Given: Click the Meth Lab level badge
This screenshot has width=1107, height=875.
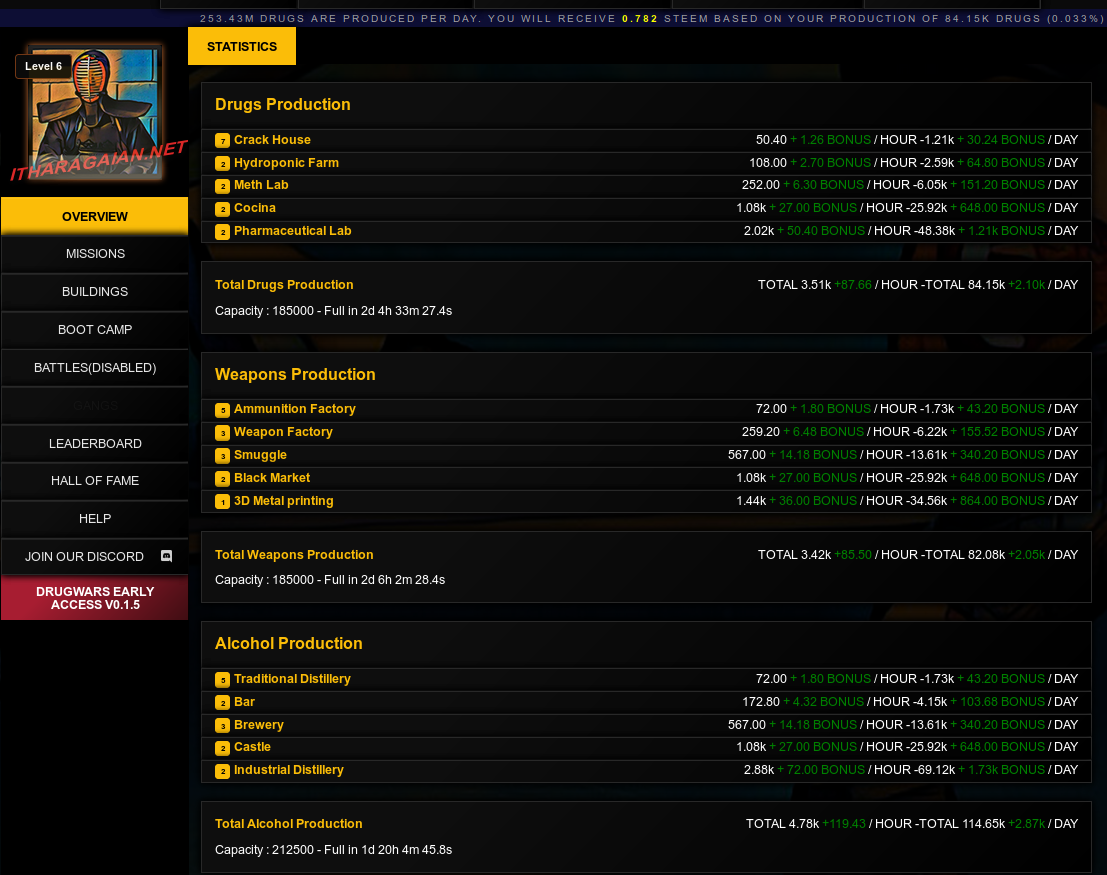Looking at the screenshot, I should coord(223,186).
